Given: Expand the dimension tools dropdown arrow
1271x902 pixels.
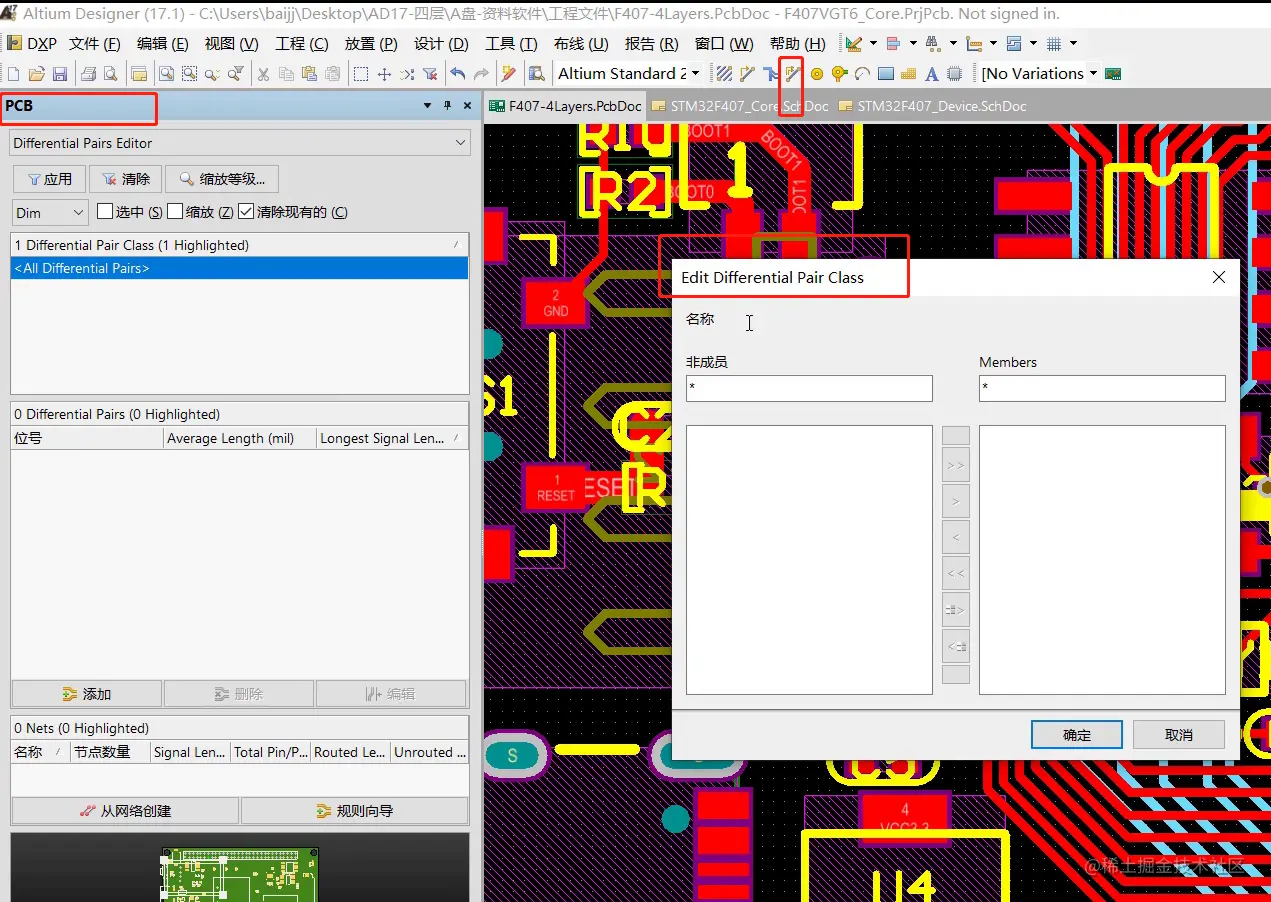Looking at the screenshot, I should 993,44.
